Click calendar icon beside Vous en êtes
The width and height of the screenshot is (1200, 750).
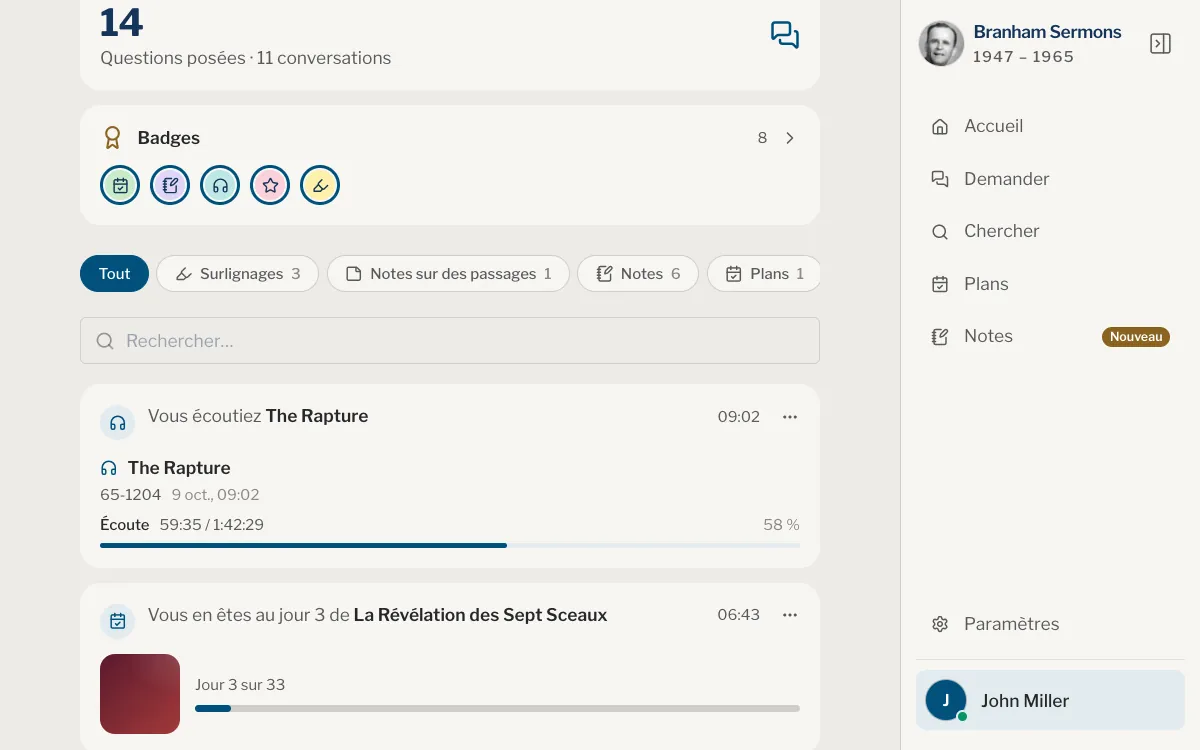118,621
